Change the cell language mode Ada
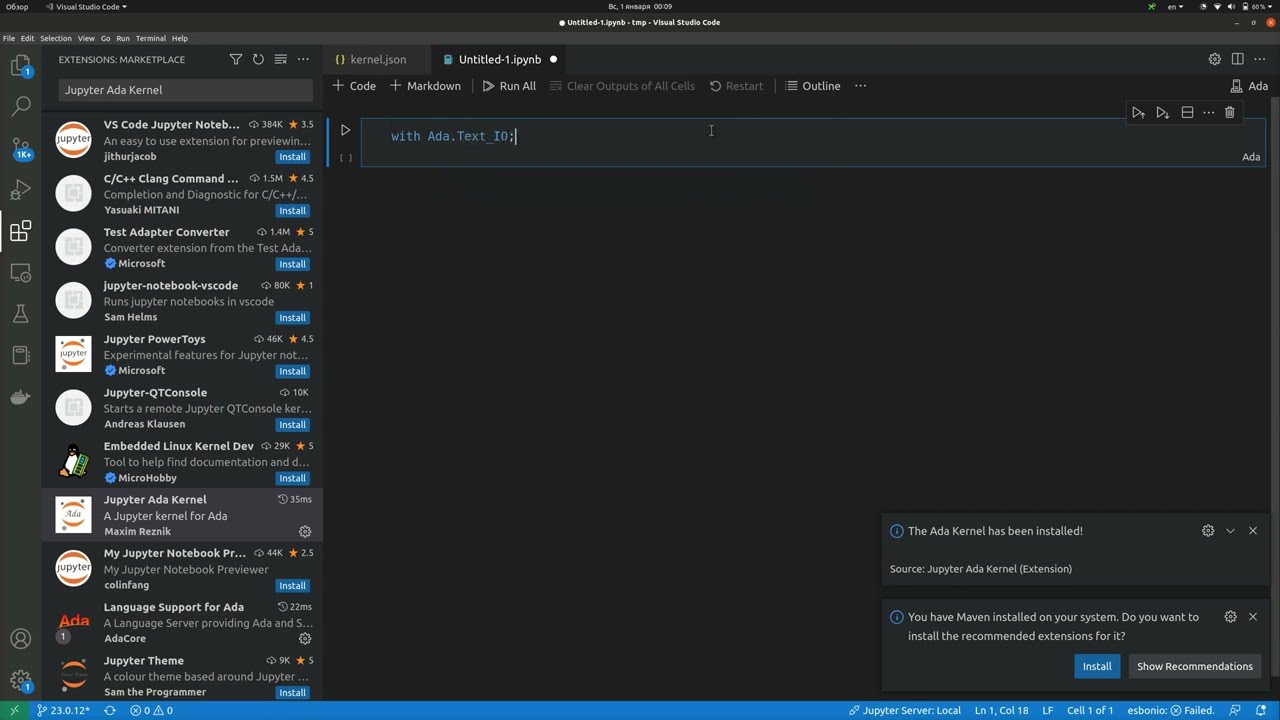This screenshot has height=720, width=1280. pyautogui.click(x=1251, y=156)
